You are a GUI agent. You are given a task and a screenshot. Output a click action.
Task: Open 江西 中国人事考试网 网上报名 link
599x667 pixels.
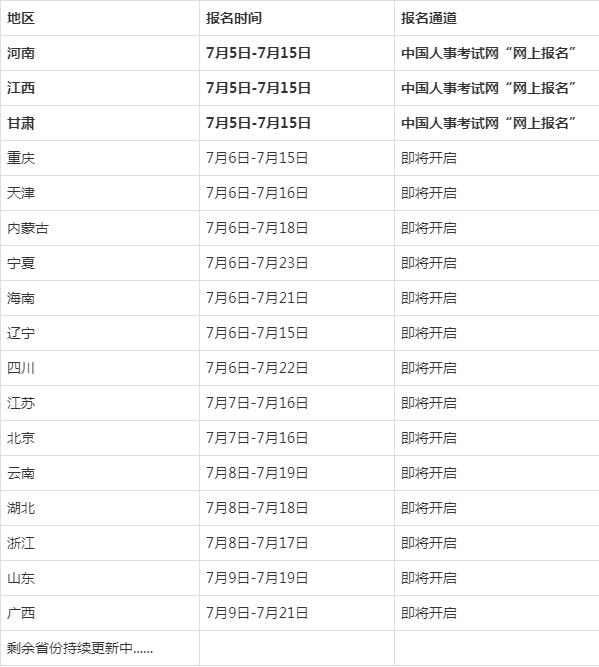488,88
